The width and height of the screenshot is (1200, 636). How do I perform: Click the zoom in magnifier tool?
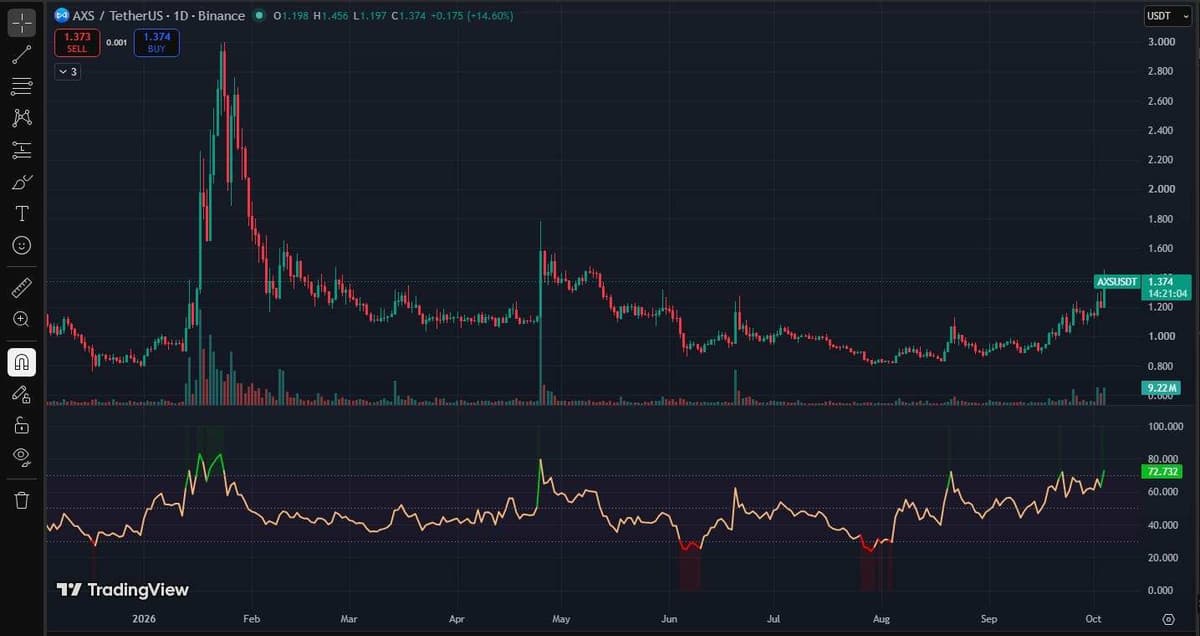point(22,320)
